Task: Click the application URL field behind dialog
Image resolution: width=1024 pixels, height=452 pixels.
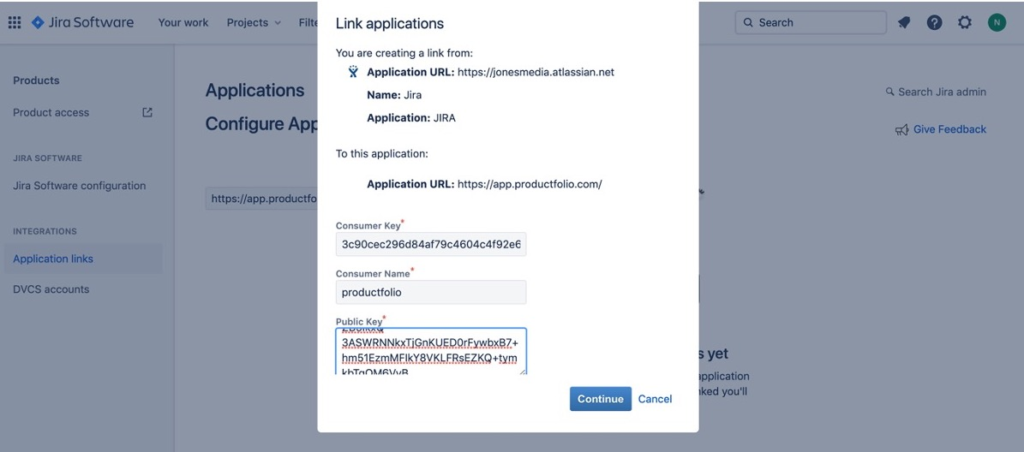Action: pos(262,199)
